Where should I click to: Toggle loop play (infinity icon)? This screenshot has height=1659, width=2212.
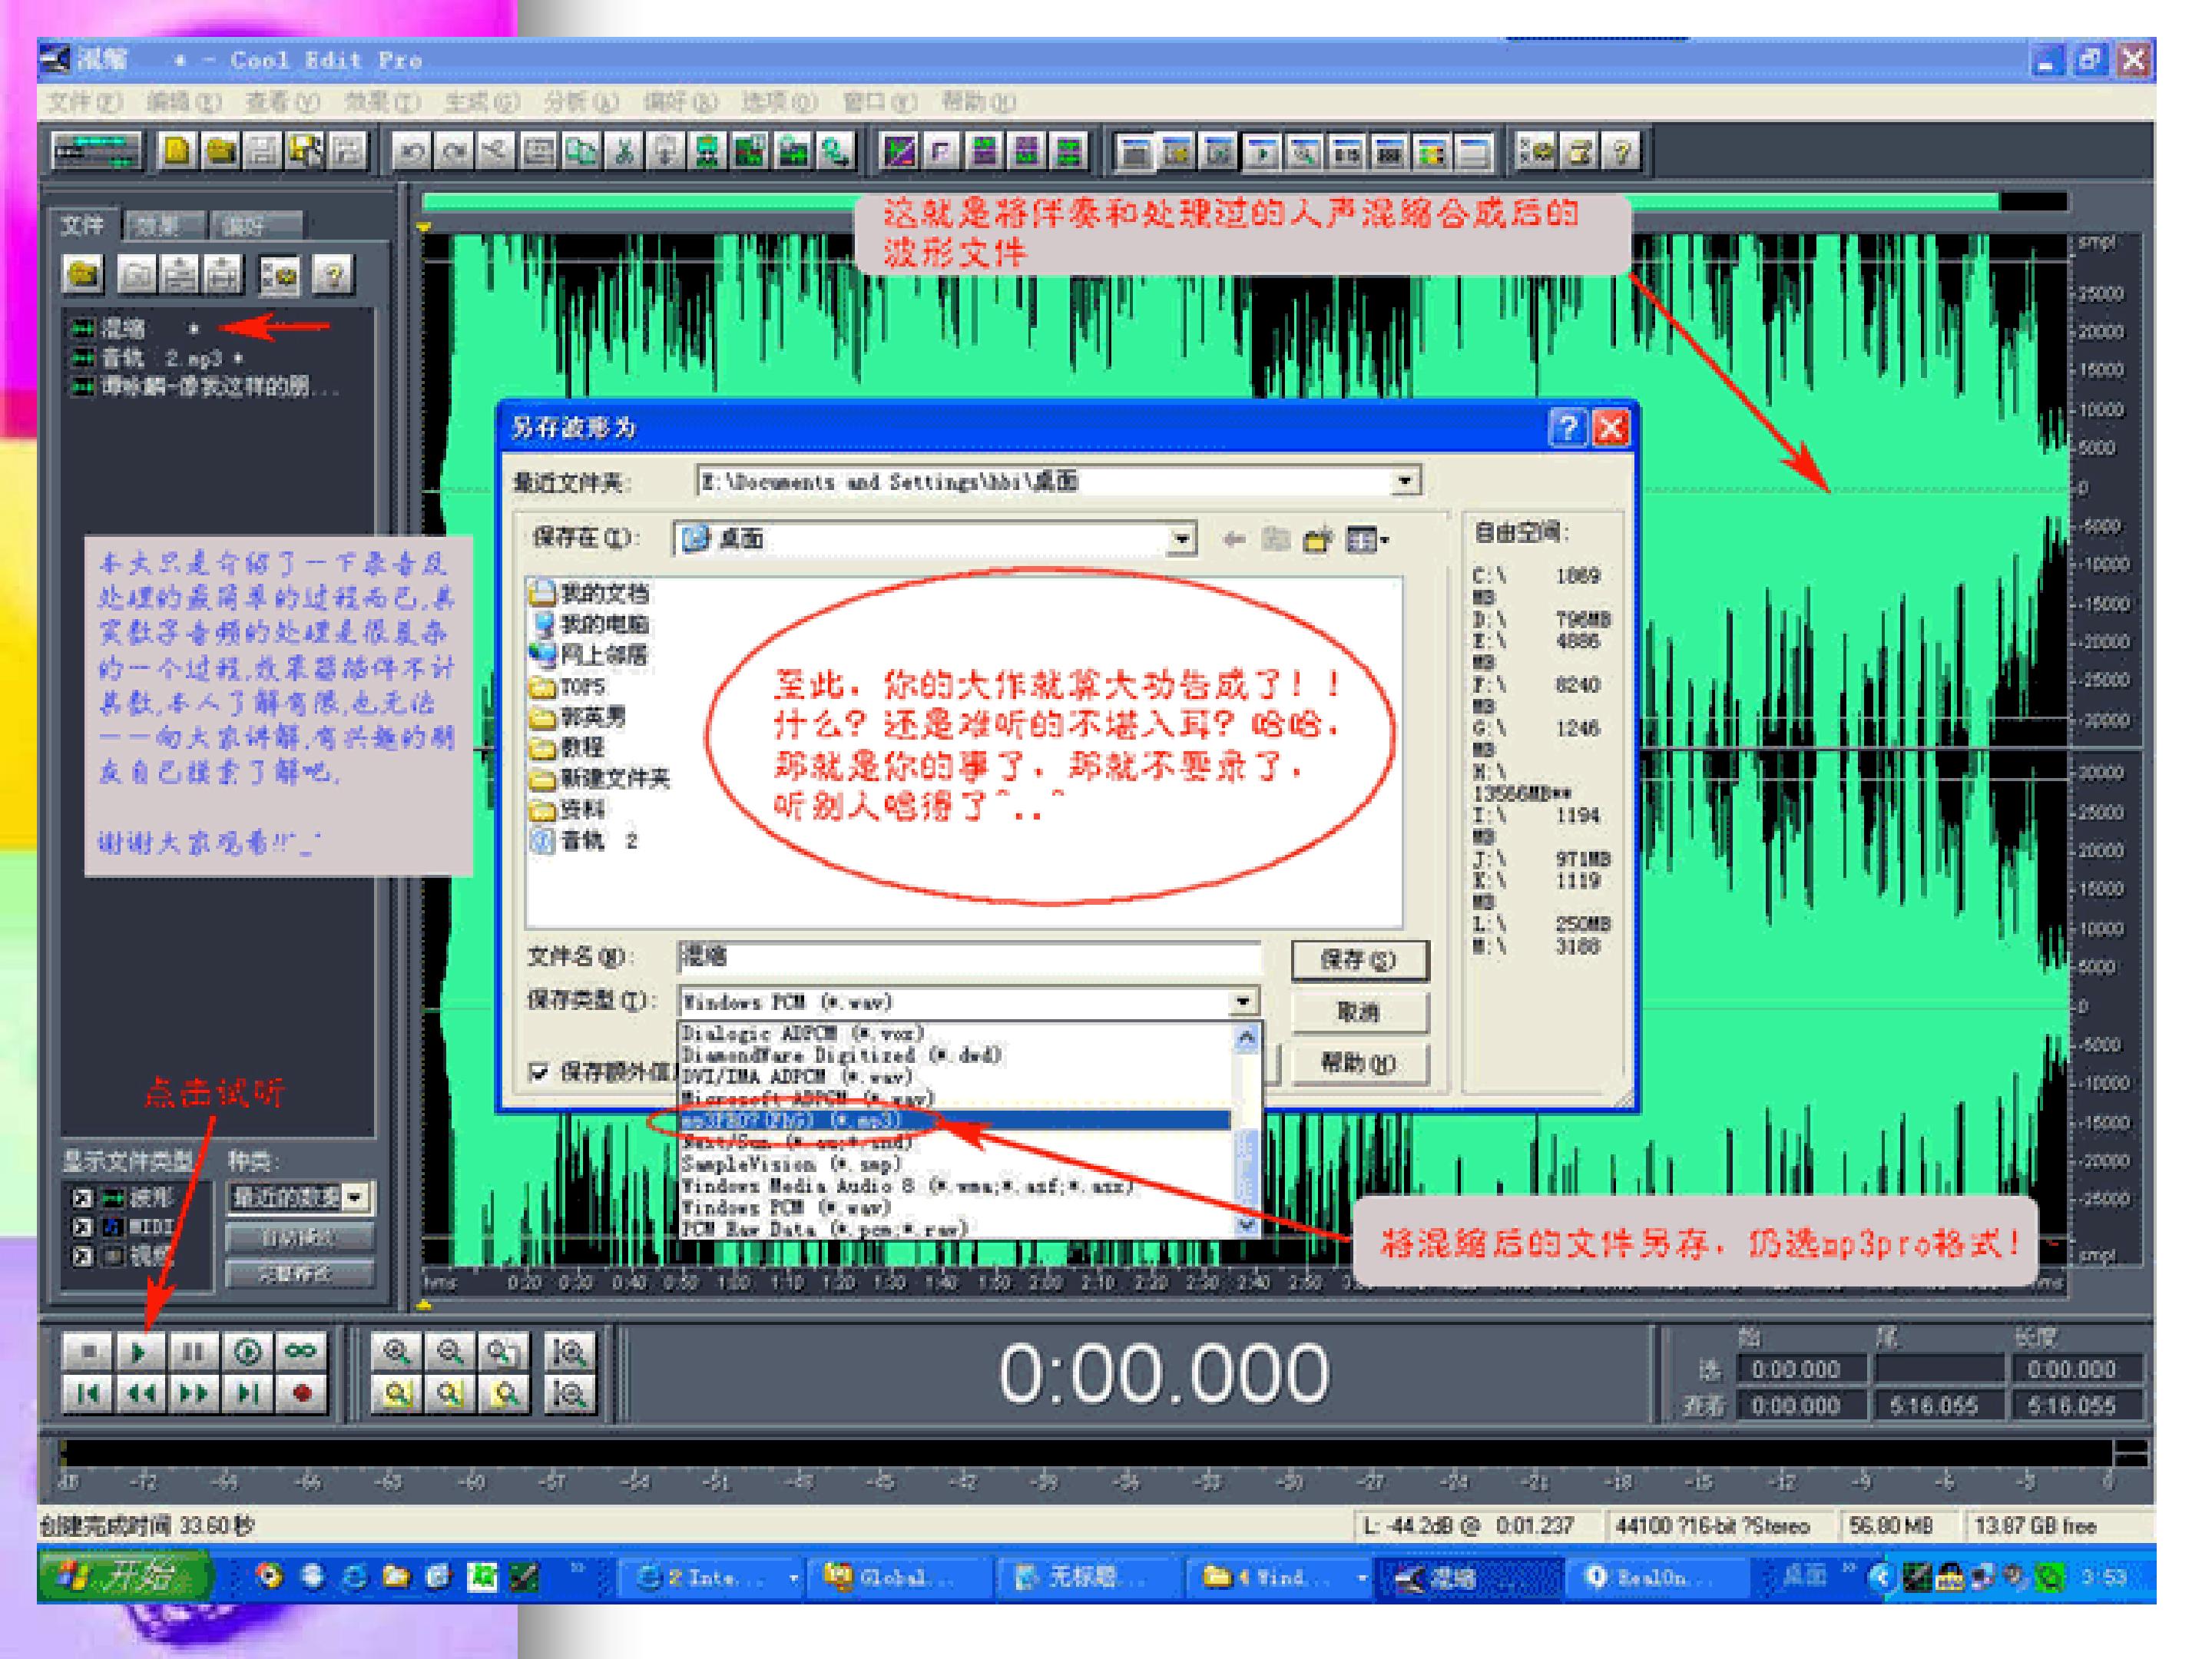(301, 1352)
